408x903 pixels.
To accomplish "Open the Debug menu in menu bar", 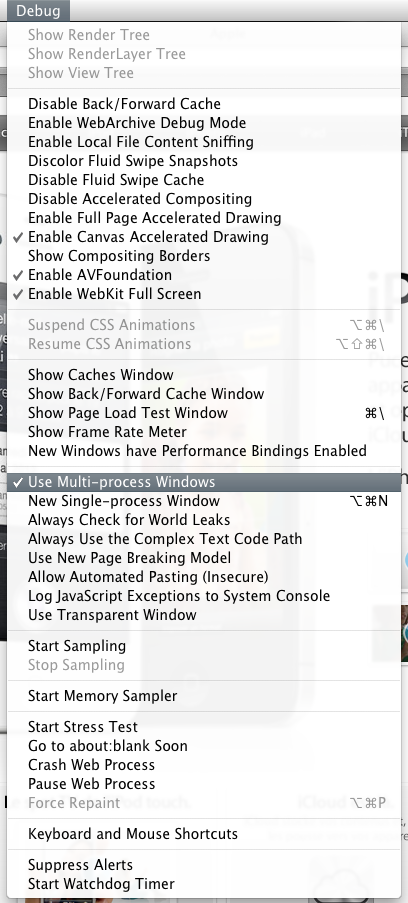I will (x=38, y=10).
